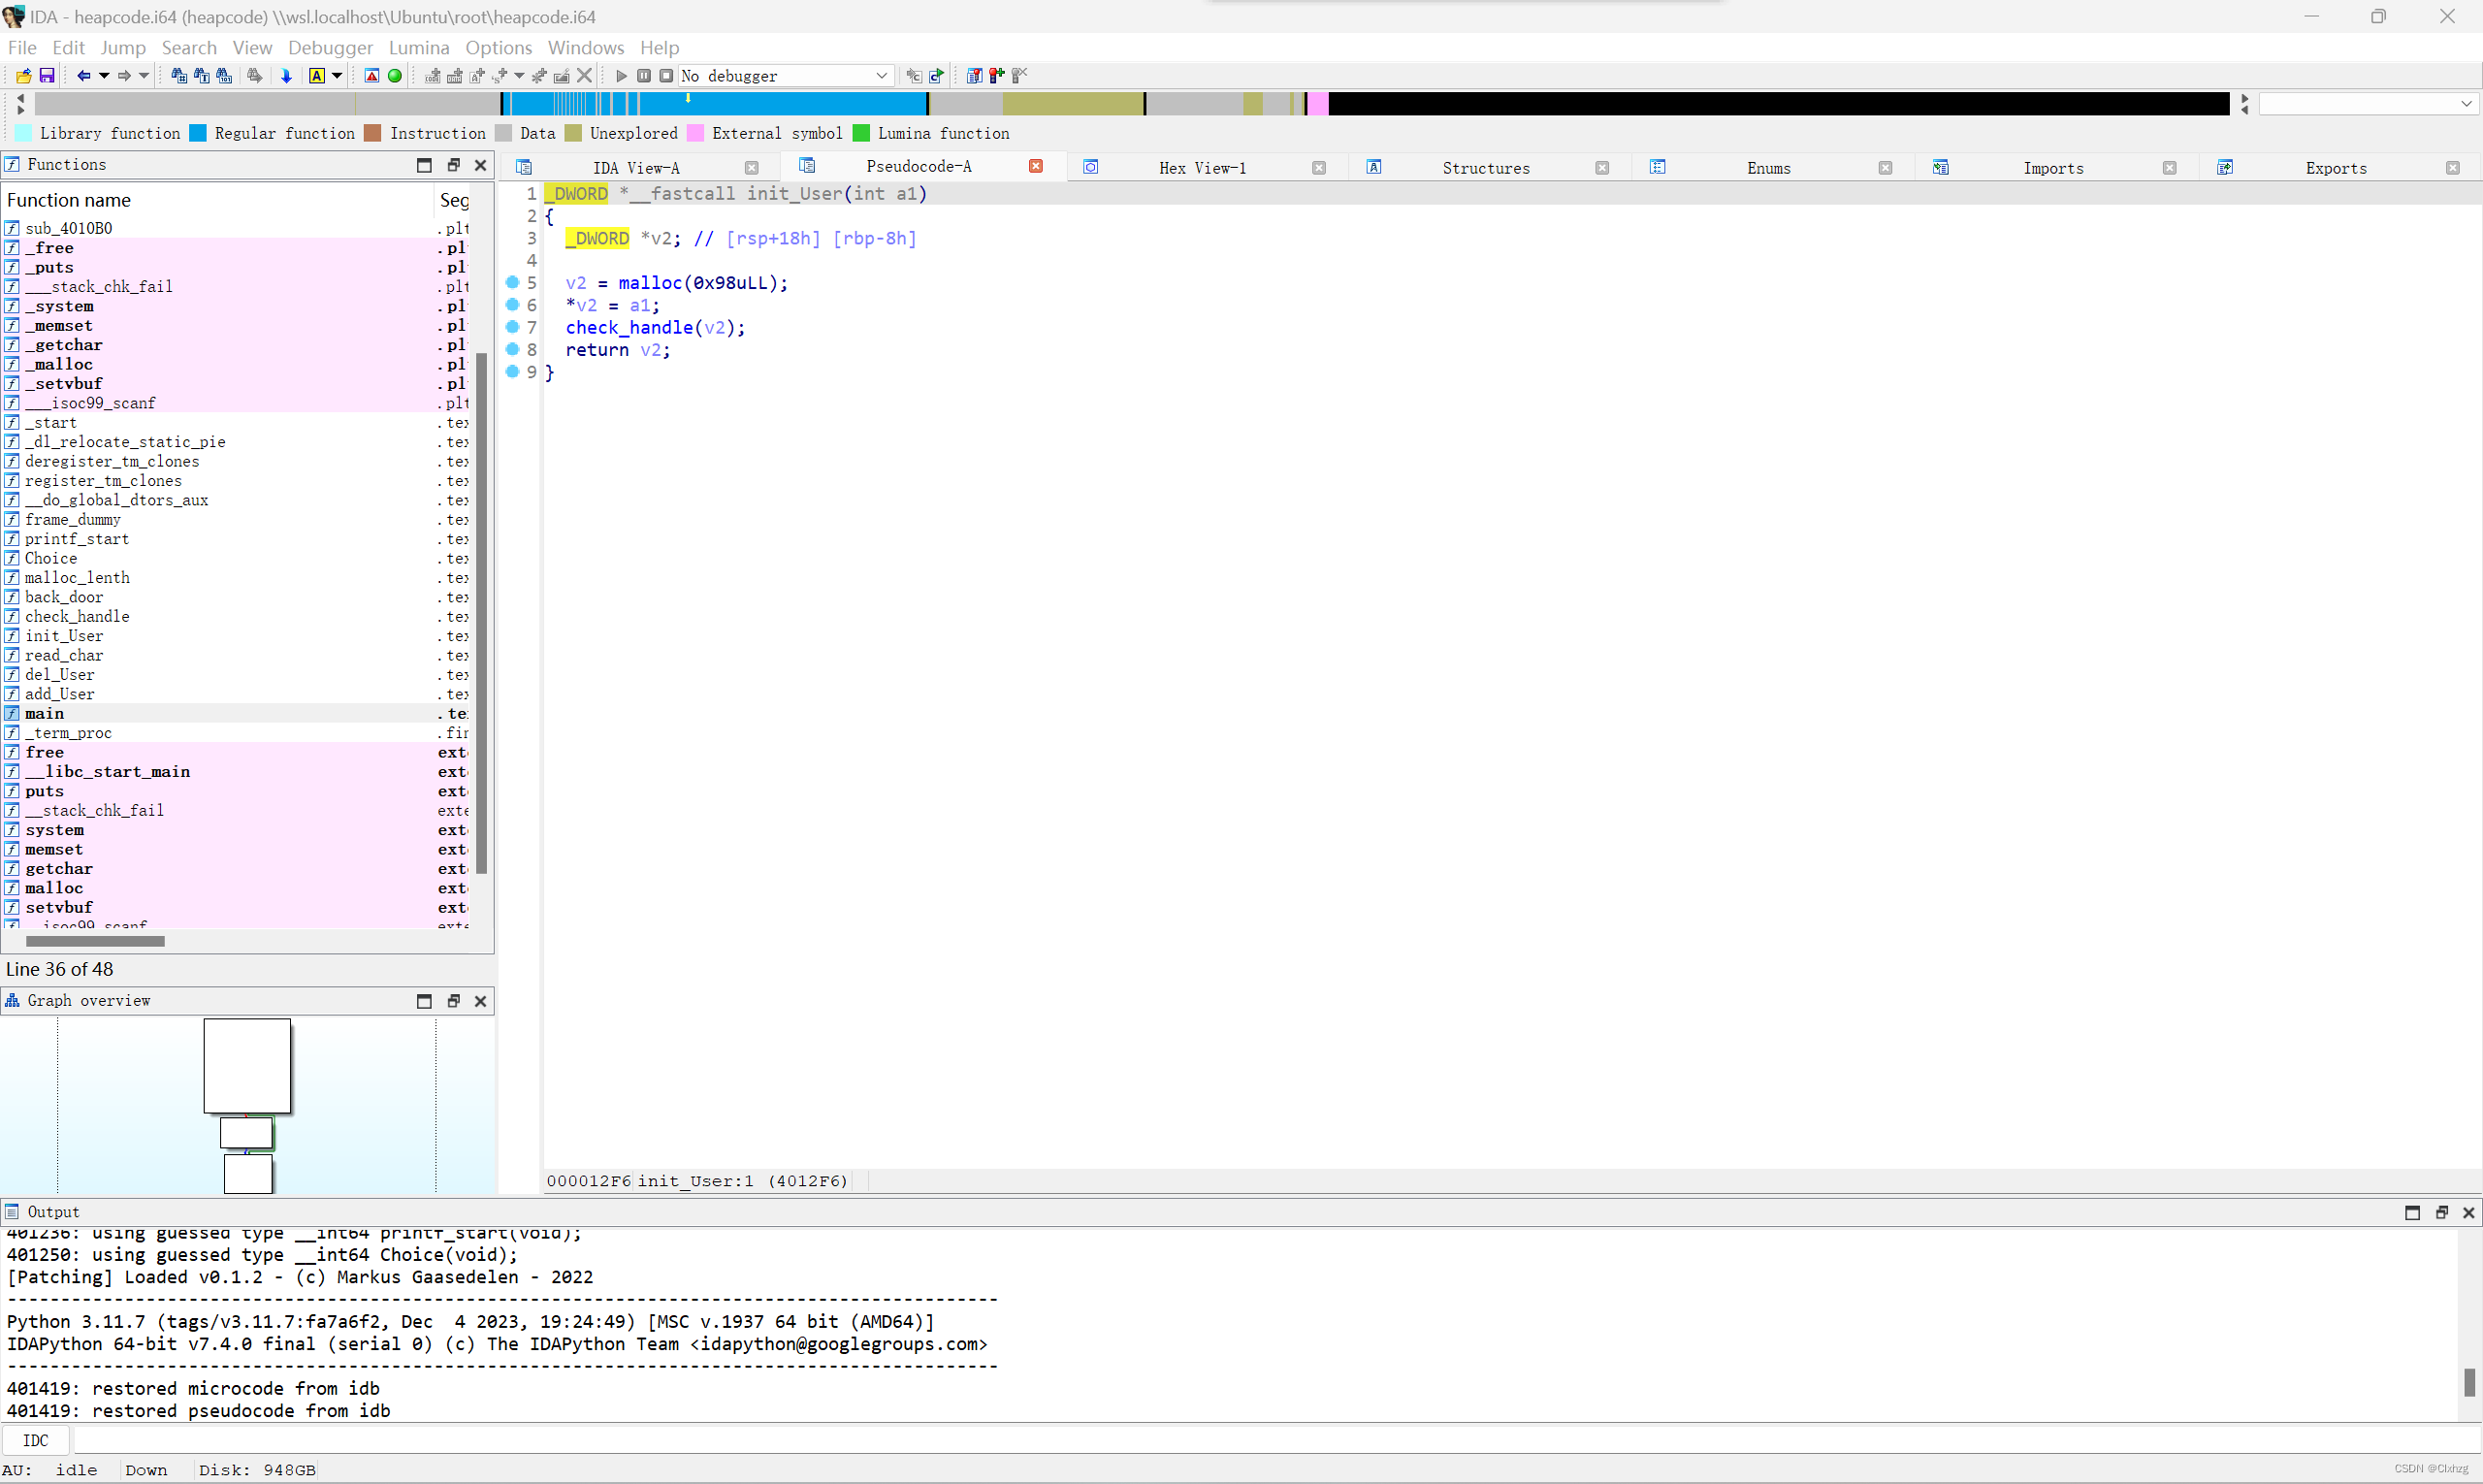Start debugger process play icon

coord(621,76)
